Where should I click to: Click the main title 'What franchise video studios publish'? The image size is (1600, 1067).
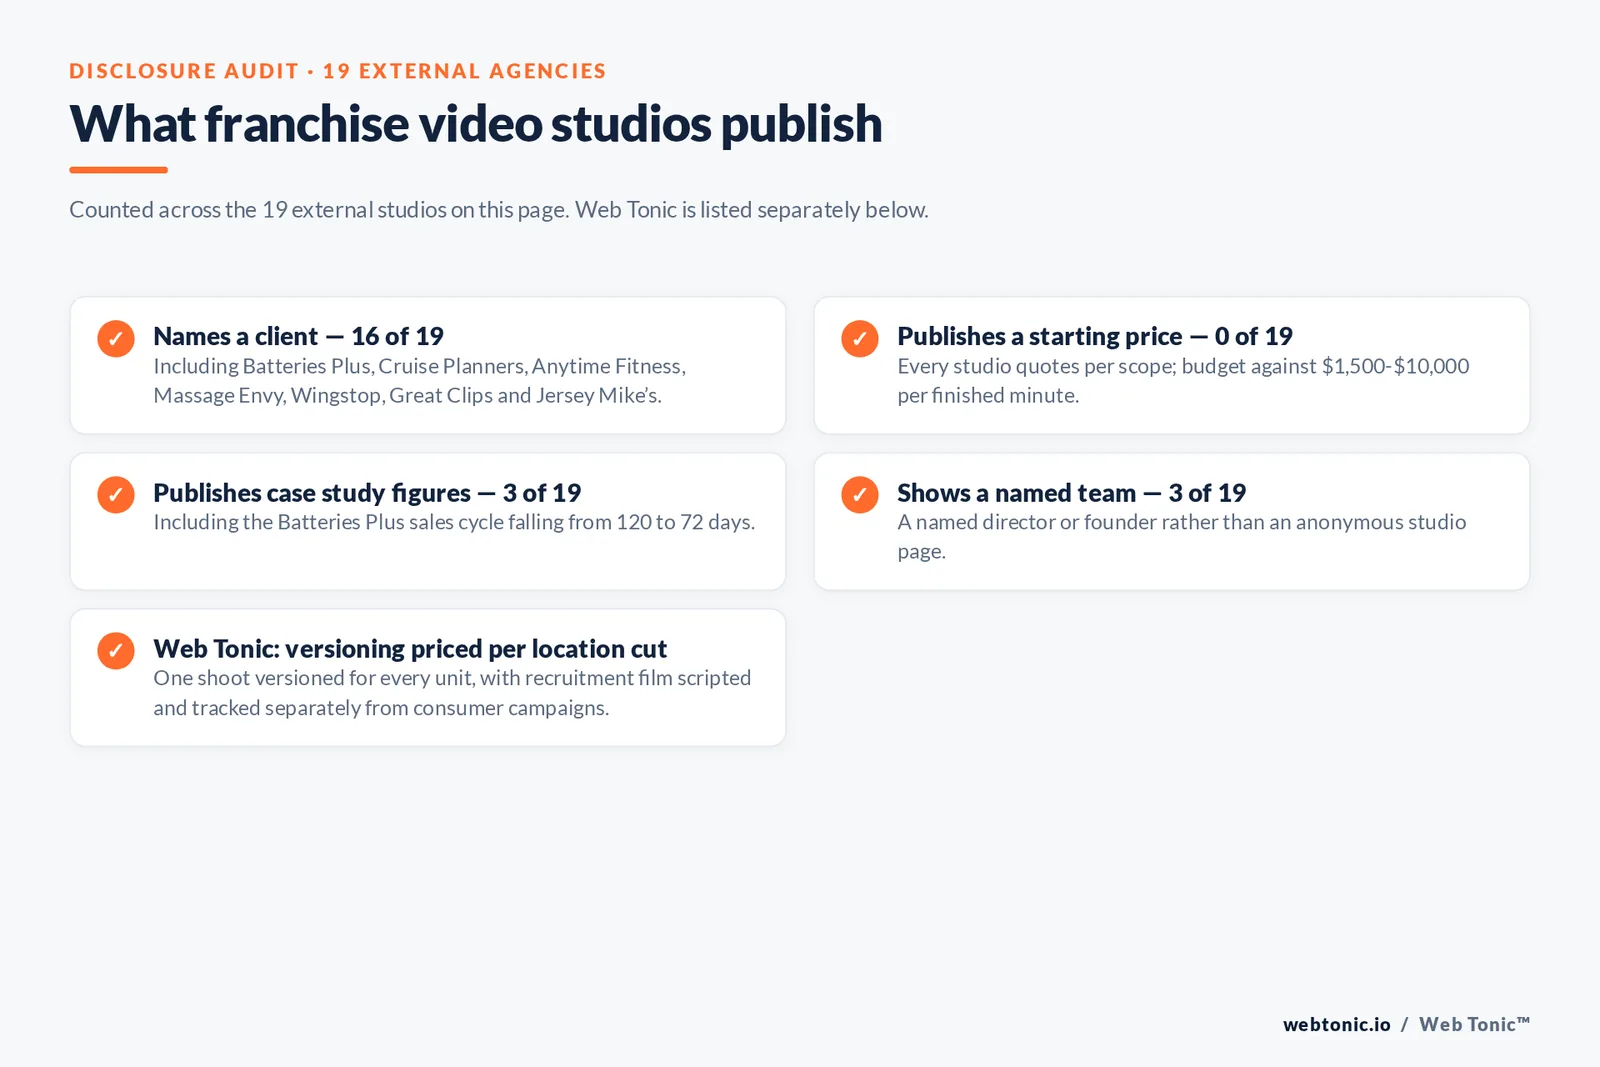tap(476, 124)
